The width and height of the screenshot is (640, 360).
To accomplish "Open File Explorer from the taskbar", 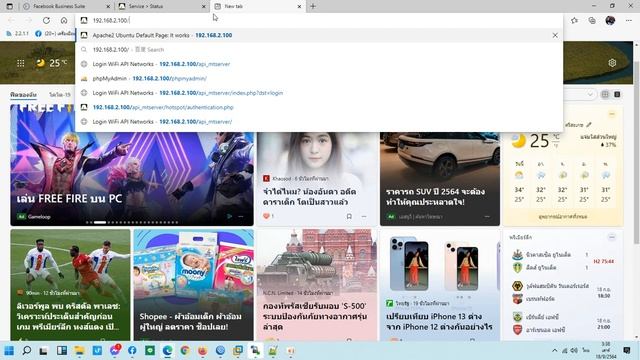I will (79, 351).
